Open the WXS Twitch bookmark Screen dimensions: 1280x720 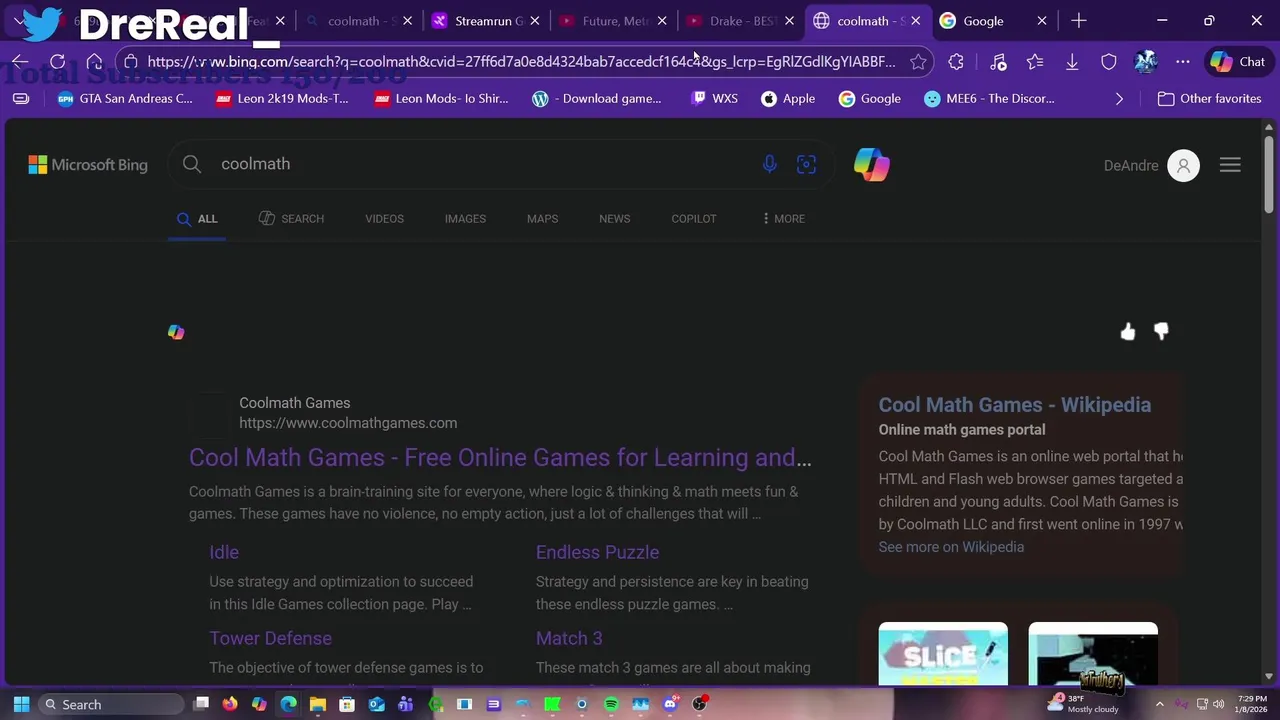pyautogui.click(x=714, y=98)
